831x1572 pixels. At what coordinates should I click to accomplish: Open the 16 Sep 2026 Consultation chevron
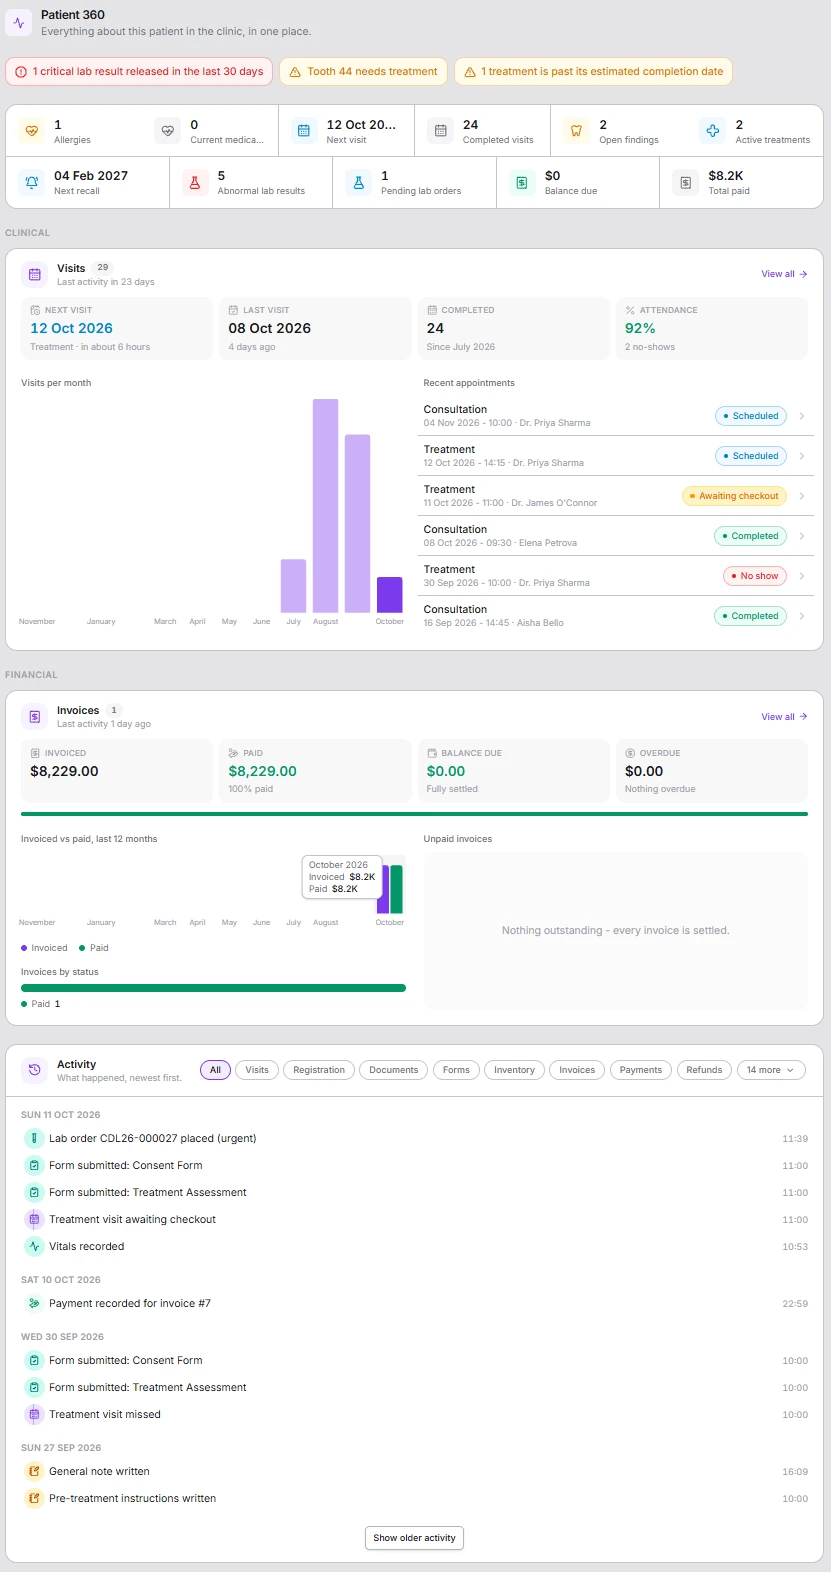[x=802, y=616]
